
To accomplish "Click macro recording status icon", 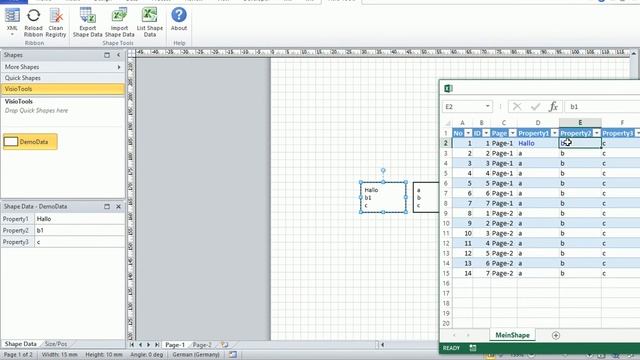I will (x=233, y=355).
